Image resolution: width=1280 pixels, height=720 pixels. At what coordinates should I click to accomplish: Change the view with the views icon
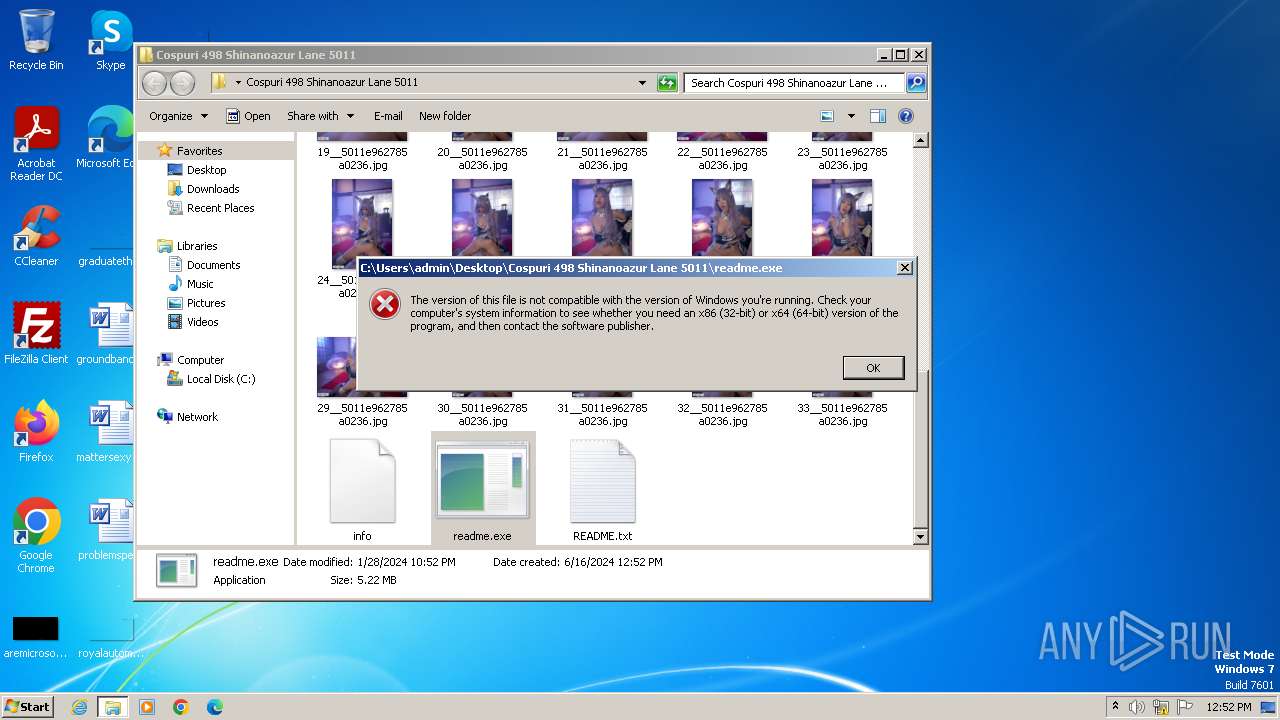tap(827, 116)
